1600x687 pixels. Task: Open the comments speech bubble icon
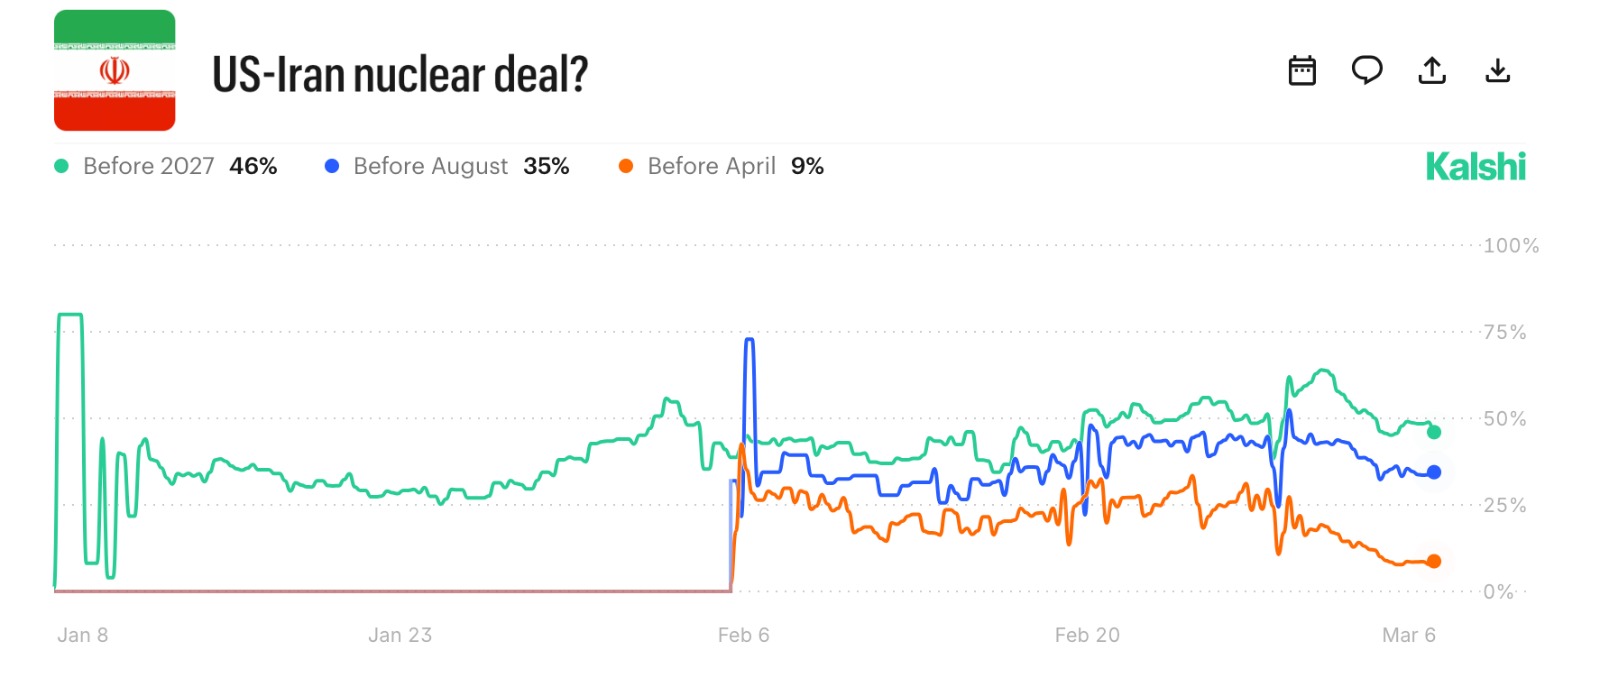point(1367,70)
